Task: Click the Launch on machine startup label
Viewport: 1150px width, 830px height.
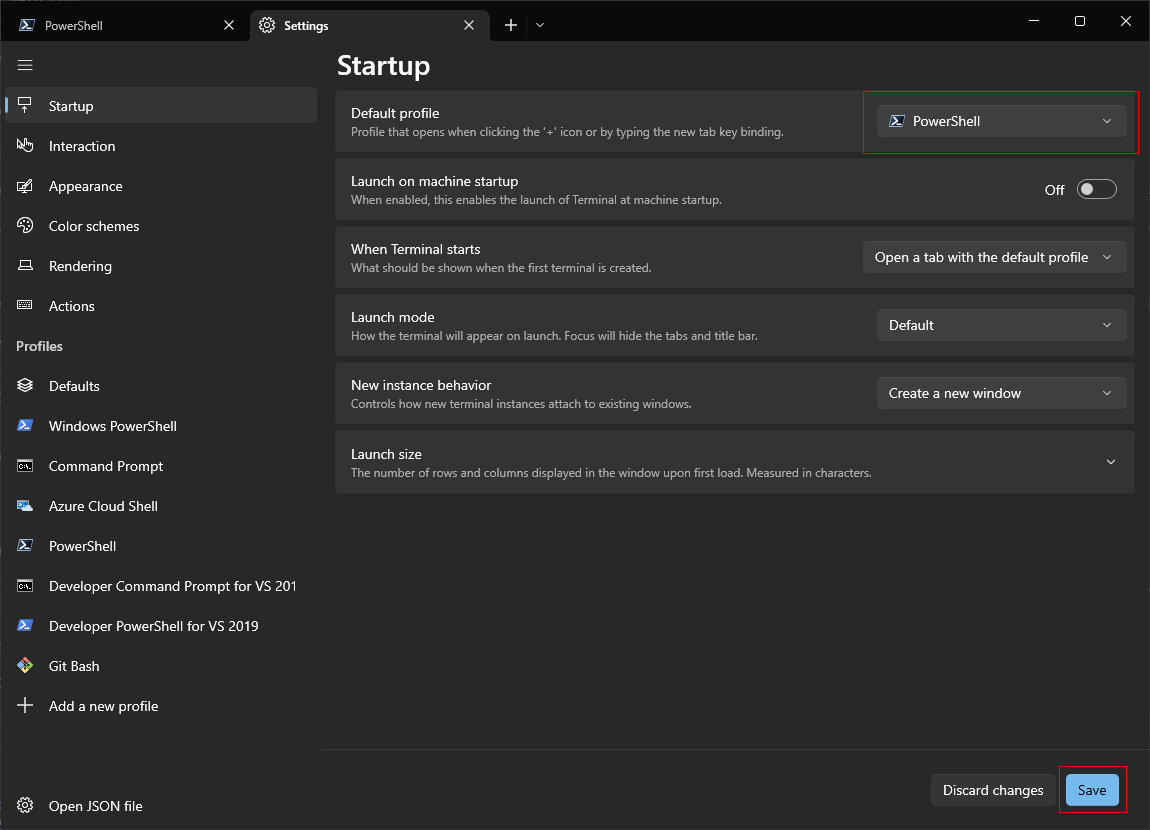Action: pos(434,181)
